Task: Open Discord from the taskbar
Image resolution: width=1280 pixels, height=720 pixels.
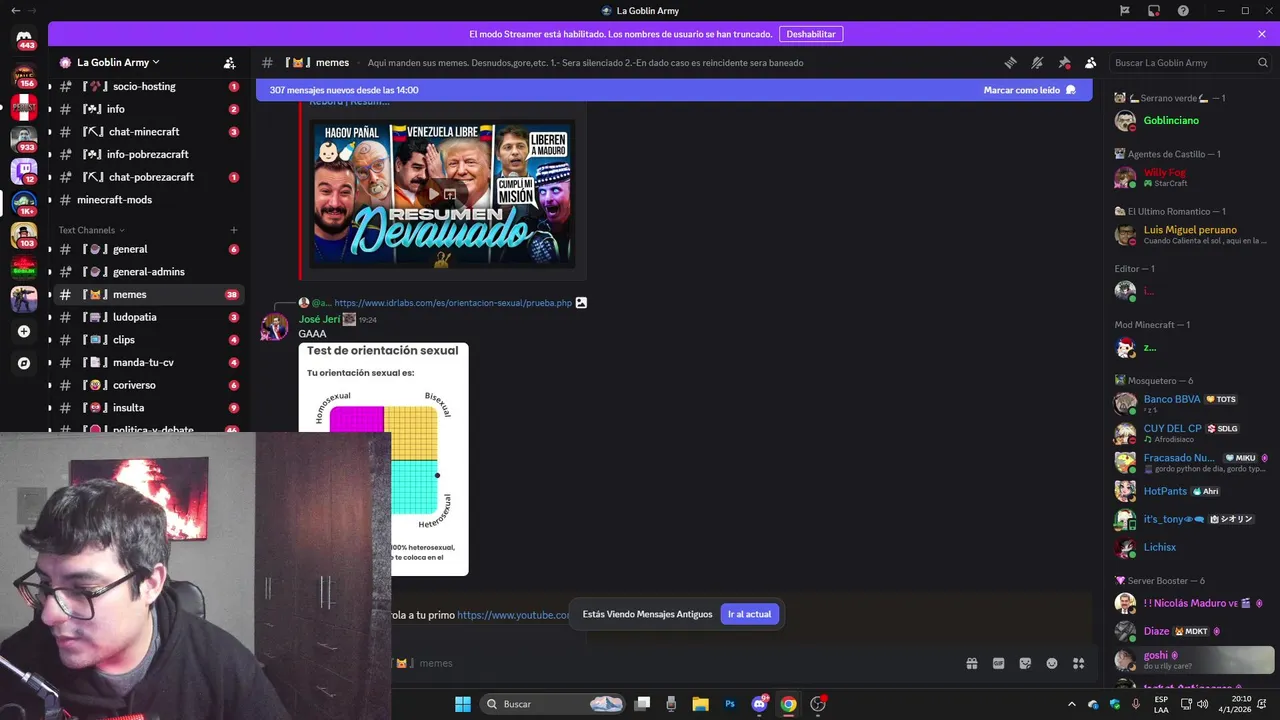Action: [759, 704]
